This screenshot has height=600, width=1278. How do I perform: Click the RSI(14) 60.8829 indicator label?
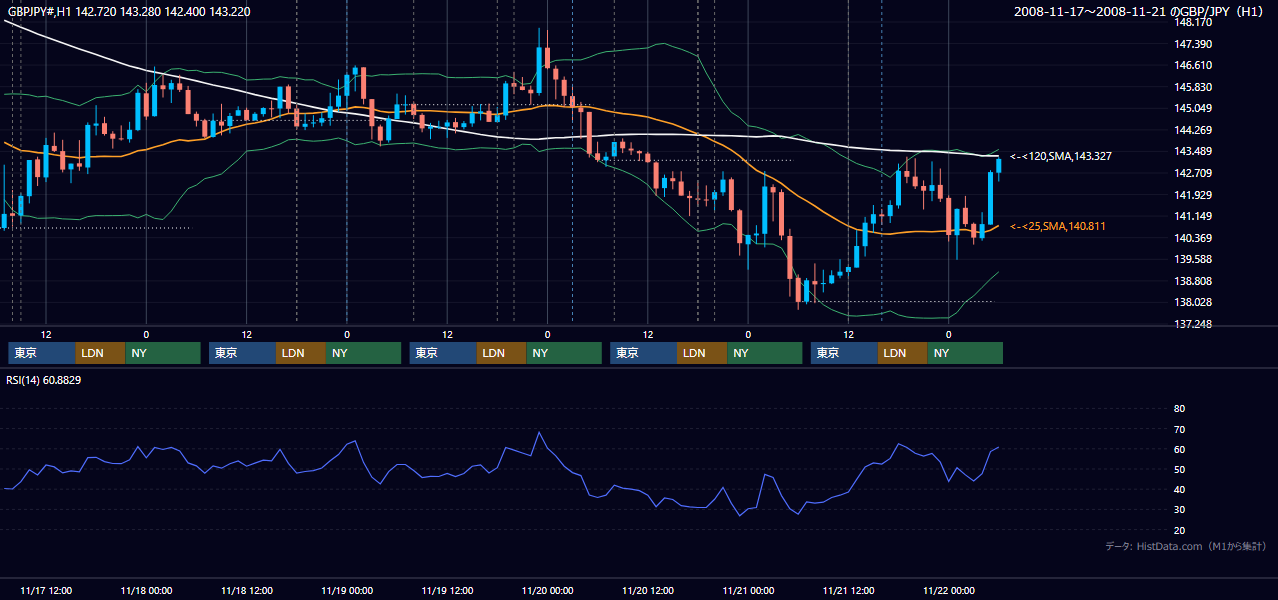(x=44, y=380)
